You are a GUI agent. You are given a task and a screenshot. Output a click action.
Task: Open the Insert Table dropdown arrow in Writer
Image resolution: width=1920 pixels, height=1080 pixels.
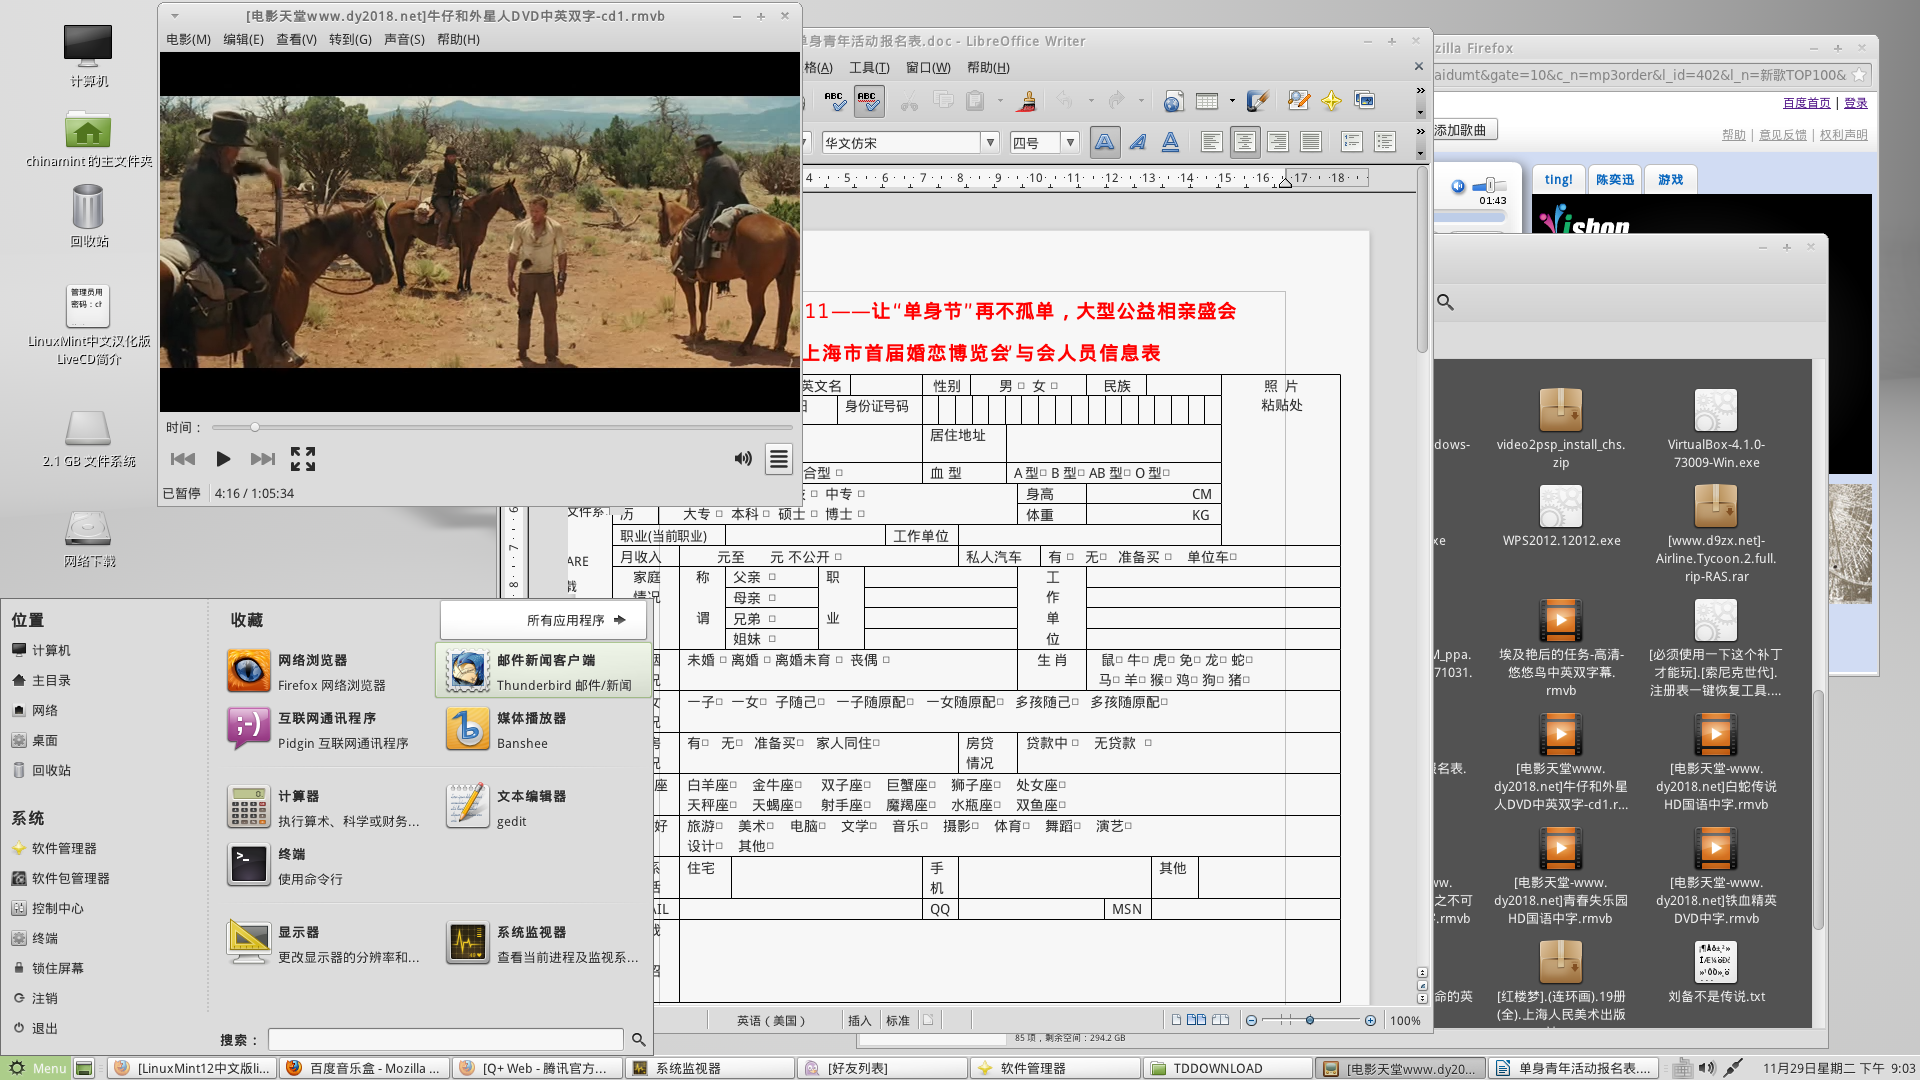click(x=1232, y=100)
